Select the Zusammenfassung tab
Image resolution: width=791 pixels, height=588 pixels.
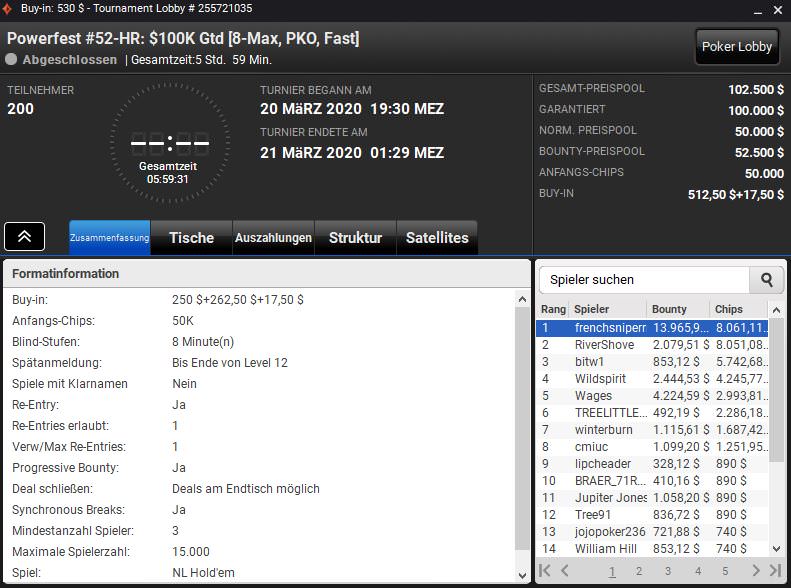click(x=109, y=238)
